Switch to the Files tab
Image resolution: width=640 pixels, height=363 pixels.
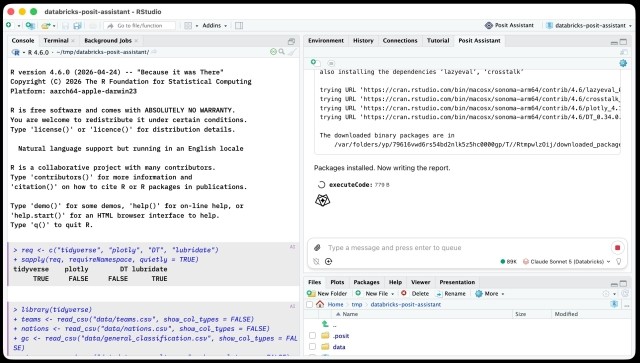pos(314,282)
